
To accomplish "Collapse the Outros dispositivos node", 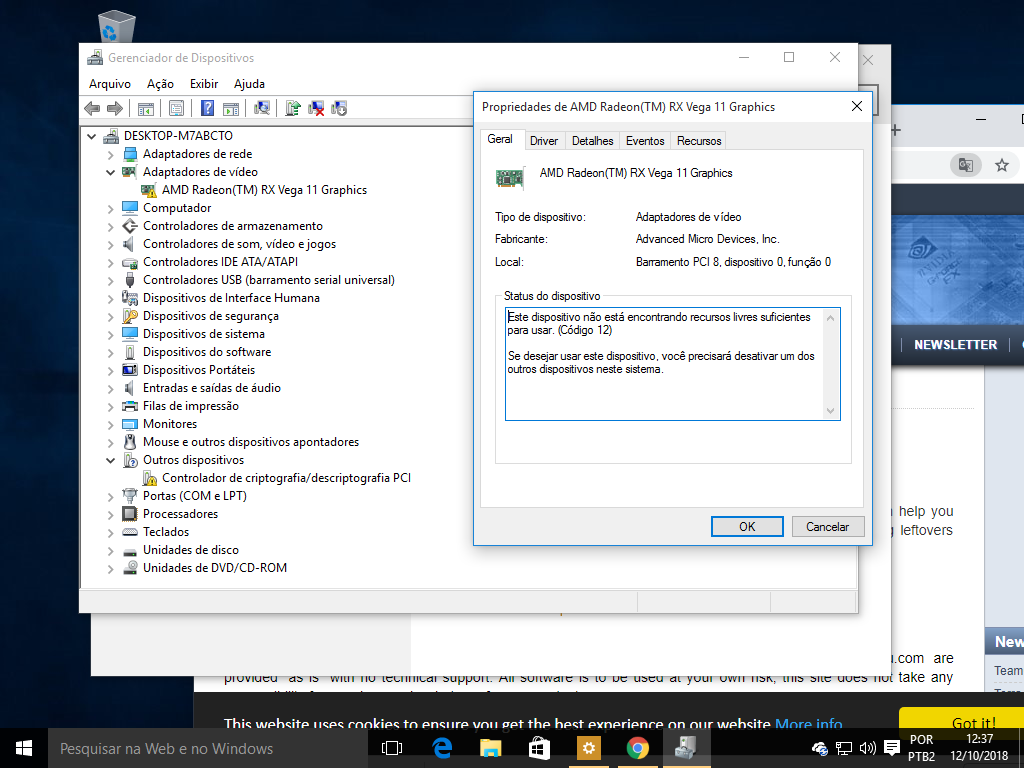I will [110, 460].
